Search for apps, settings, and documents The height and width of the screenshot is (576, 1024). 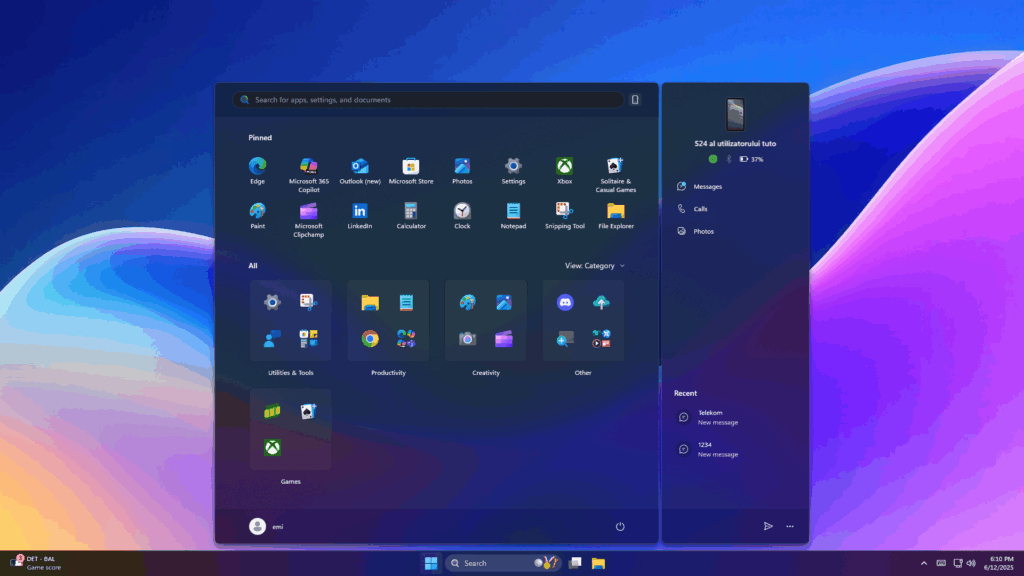(428, 100)
